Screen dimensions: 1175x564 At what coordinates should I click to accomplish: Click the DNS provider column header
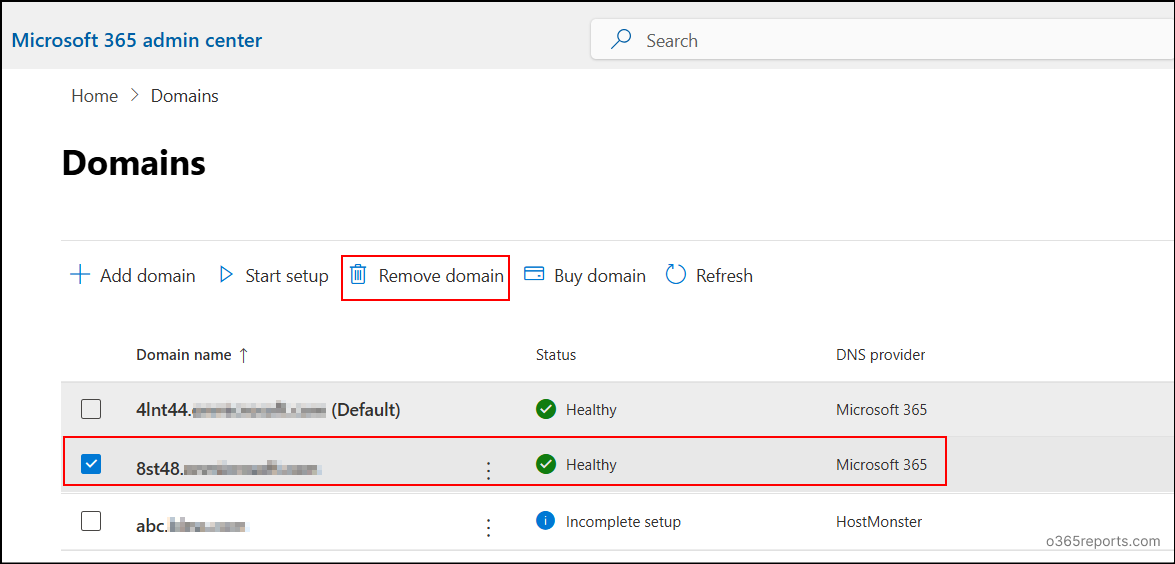tap(880, 355)
